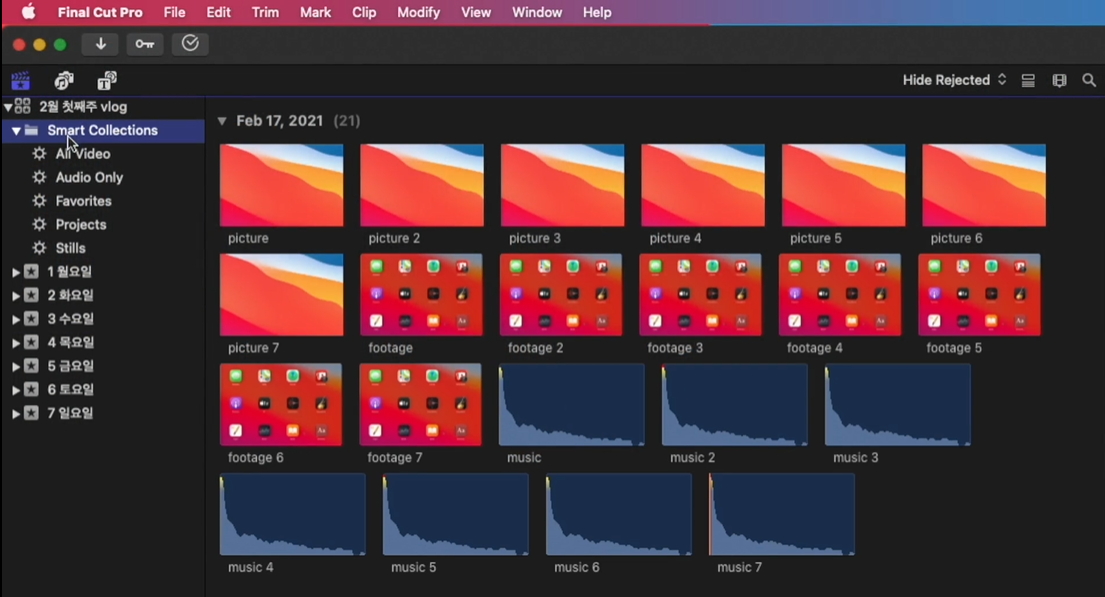Open the Final Cut Pro menu
Viewport: 1105px width, 597px height.
tap(100, 12)
